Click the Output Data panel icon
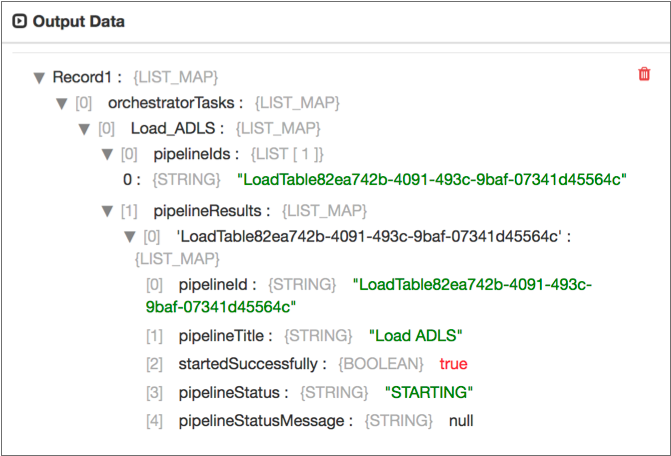The height and width of the screenshot is (456, 671). pyautogui.click(x=19, y=22)
